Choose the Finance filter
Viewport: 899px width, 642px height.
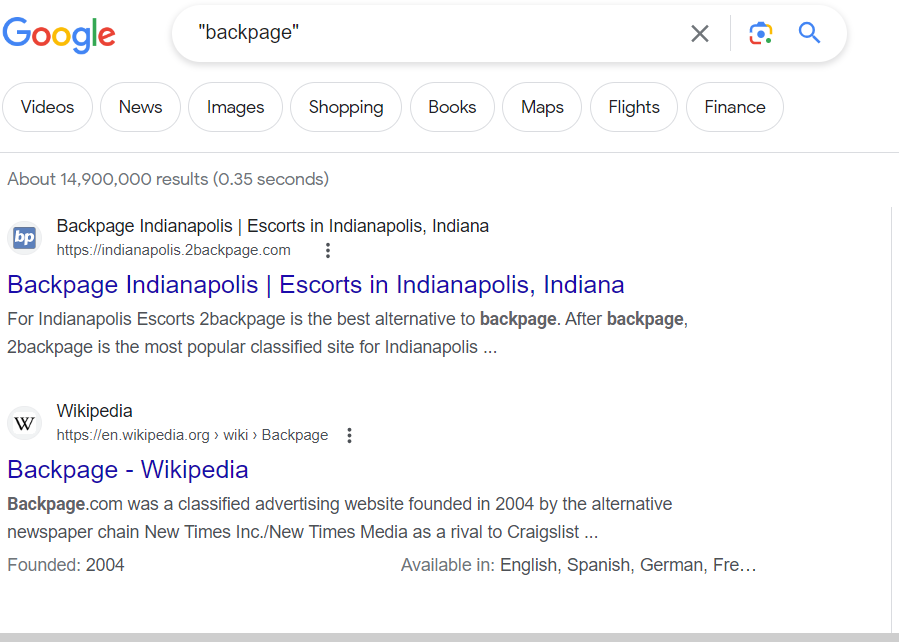pos(735,107)
